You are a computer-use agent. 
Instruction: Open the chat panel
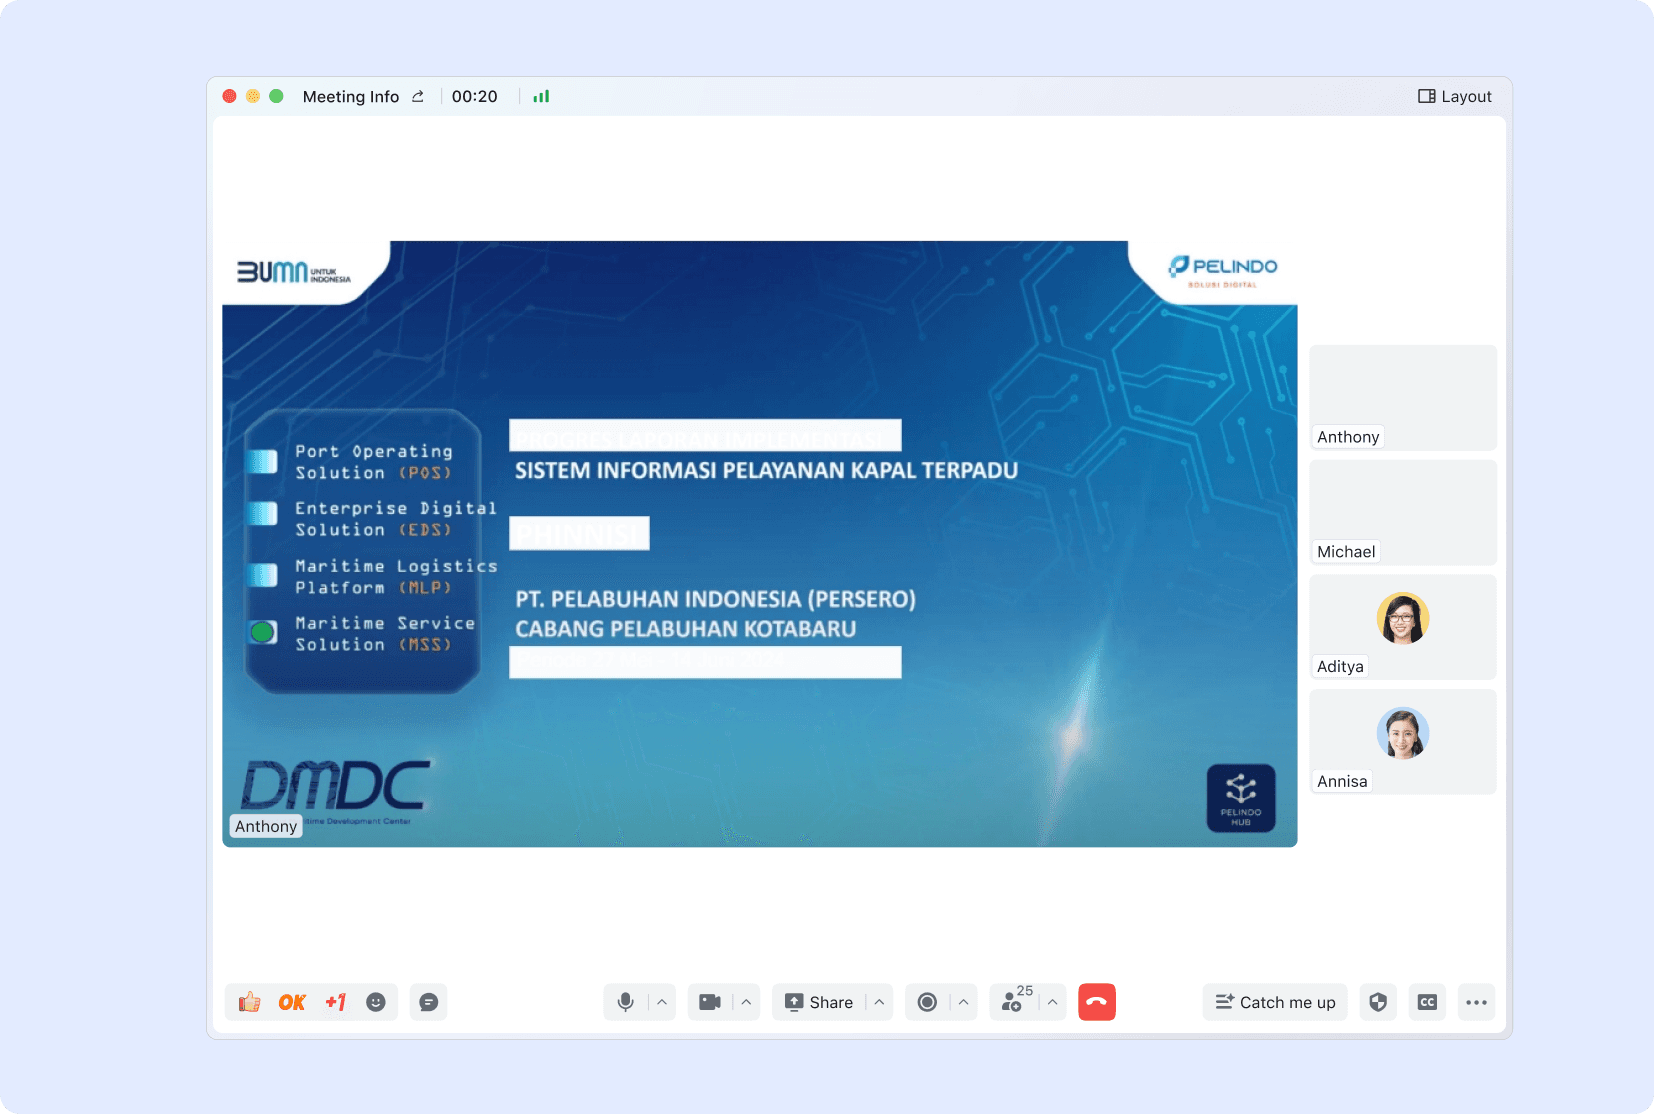pyautogui.click(x=429, y=1002)
